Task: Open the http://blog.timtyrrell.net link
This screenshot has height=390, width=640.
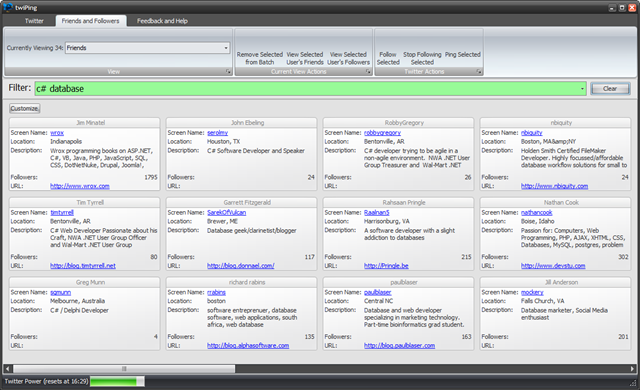Action: (x=83, y=266)
